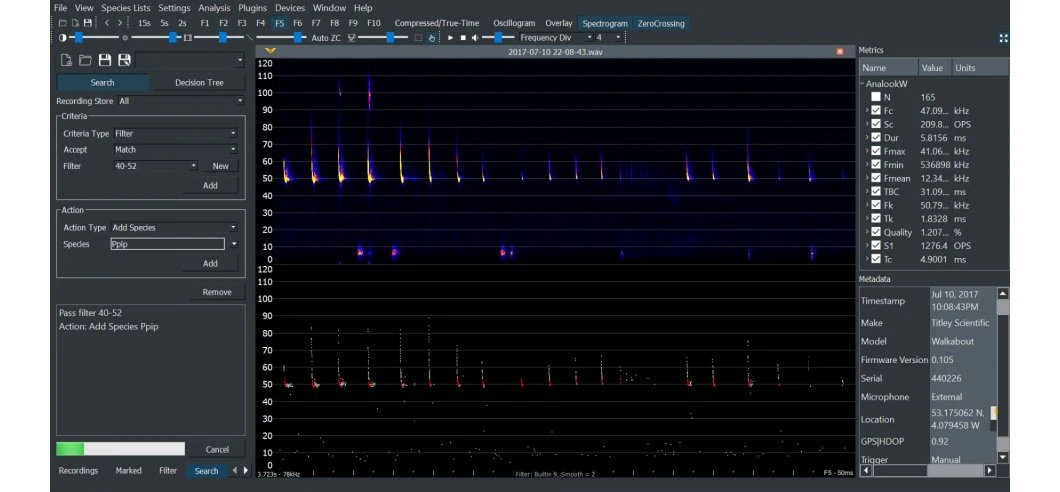Open the Species Lists menu

pos(127,8)
